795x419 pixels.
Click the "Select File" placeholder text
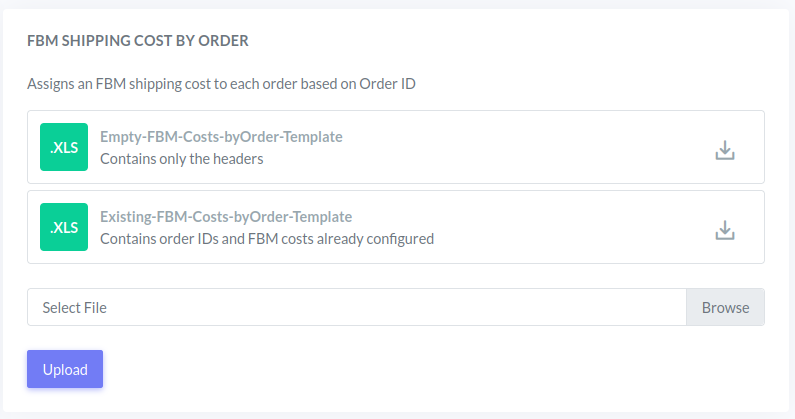coord(75,307)
